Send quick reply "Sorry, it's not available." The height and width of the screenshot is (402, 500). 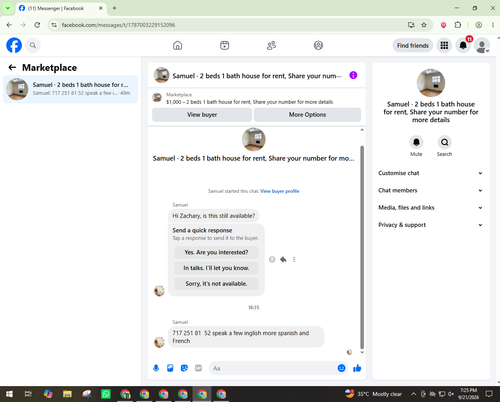[216, 284]
